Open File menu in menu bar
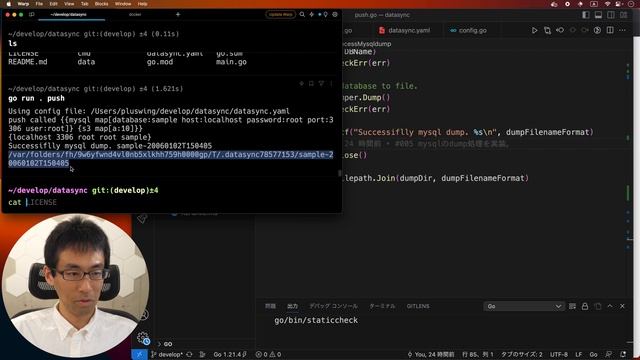640x360 pixels. coord(39,4)
